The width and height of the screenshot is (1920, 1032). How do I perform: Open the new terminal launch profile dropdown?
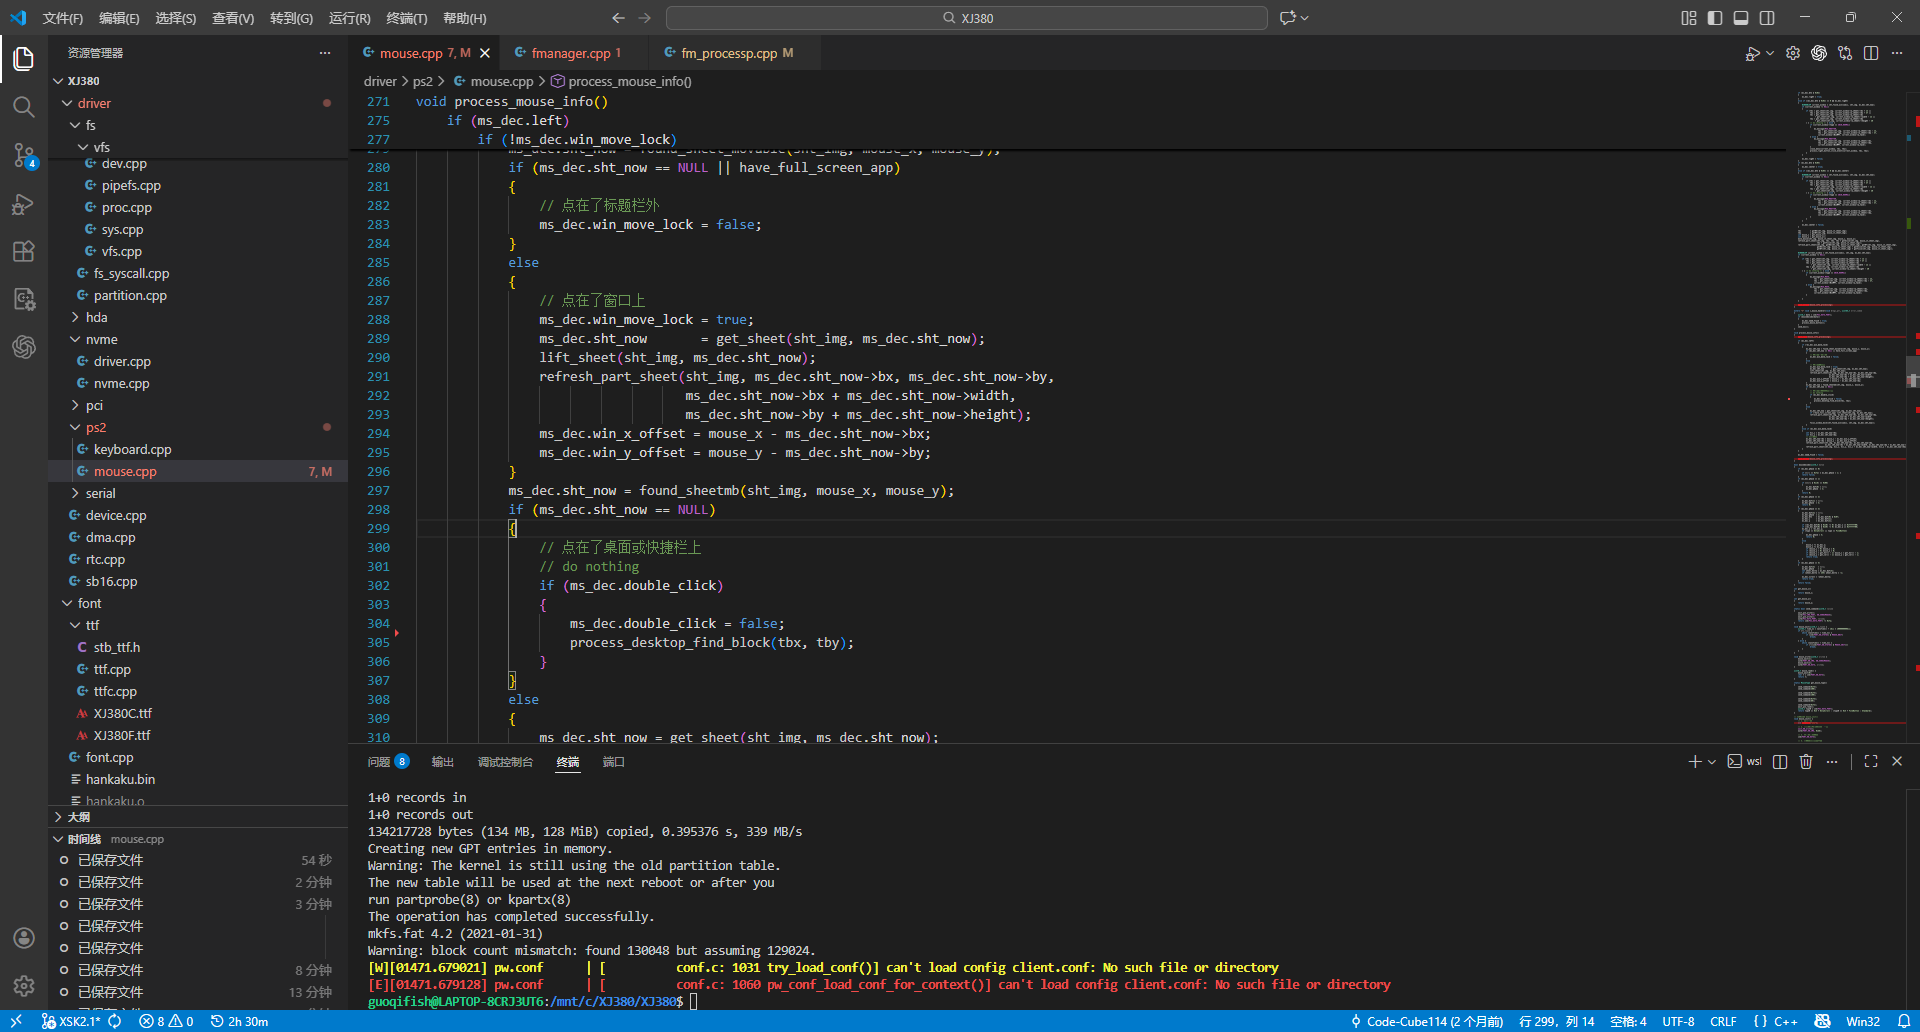click(x=1712, y=762)
